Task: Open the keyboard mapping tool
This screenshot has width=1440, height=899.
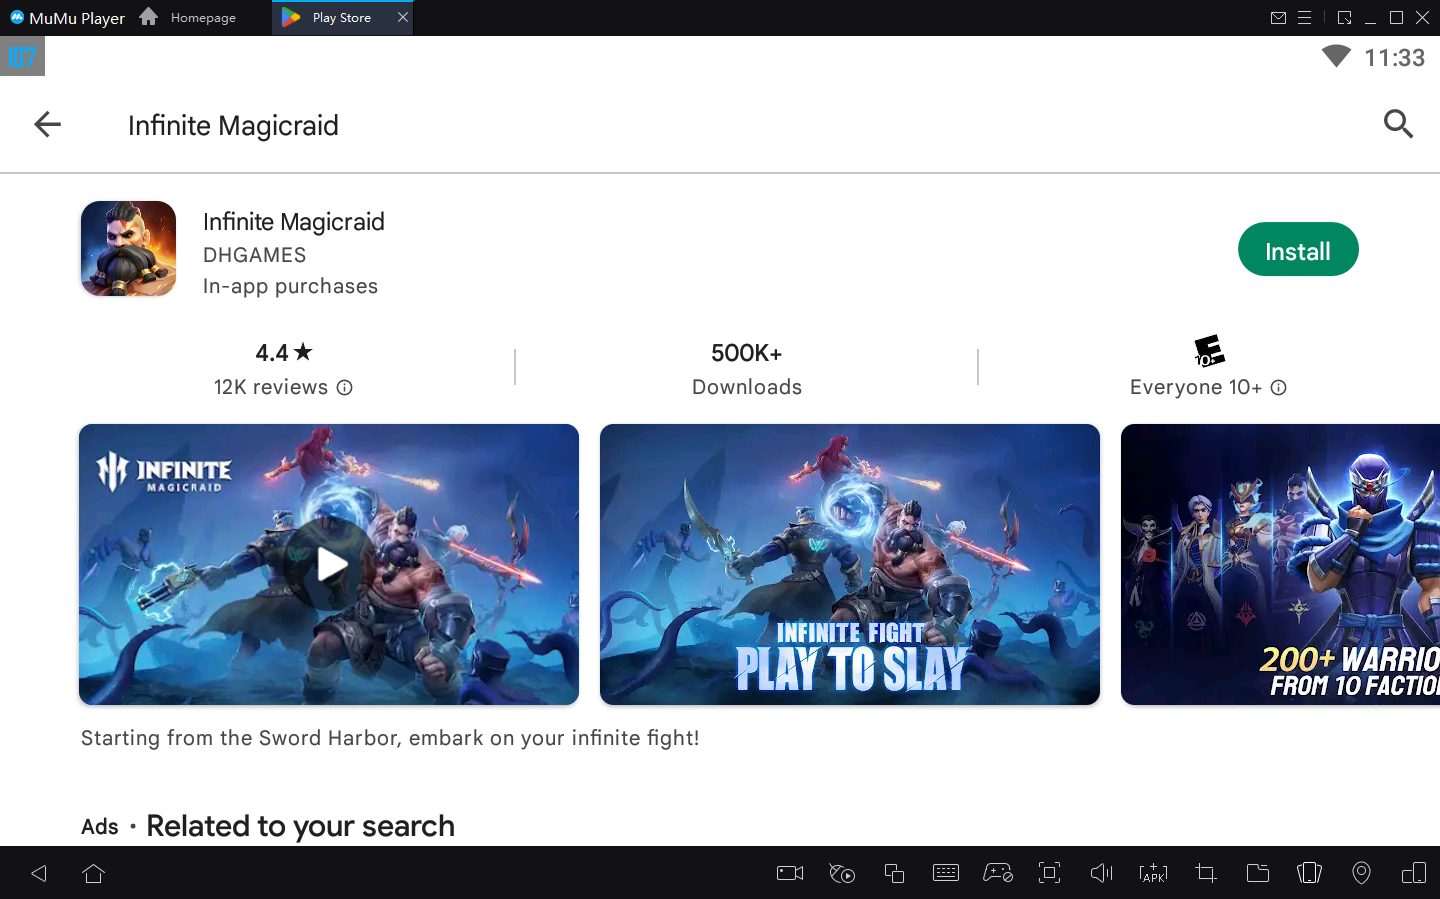Action: 946,873
